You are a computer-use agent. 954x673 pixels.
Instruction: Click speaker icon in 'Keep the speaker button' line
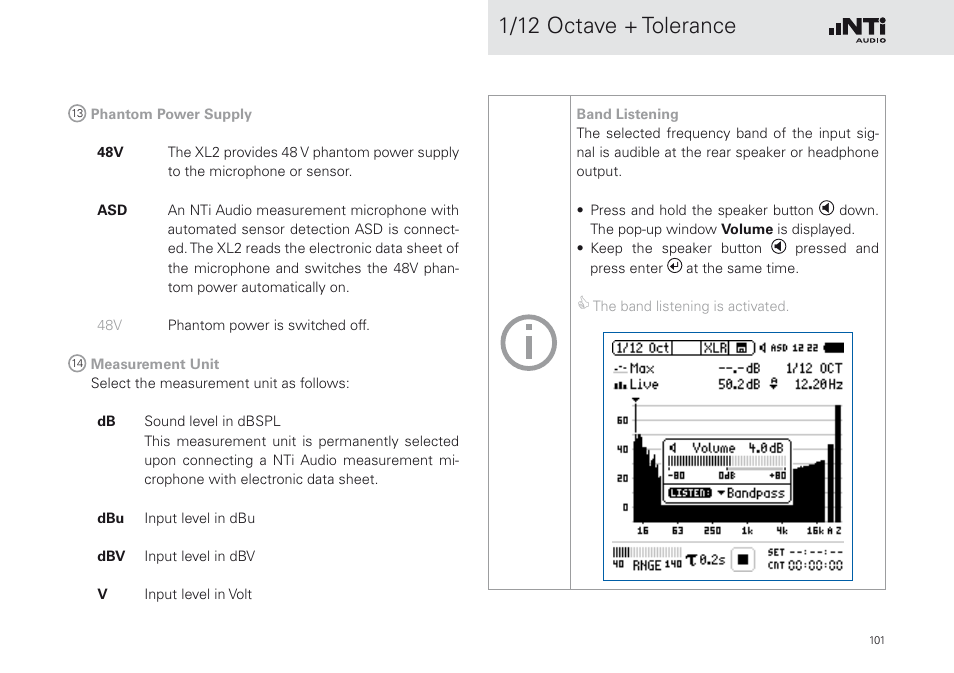click(x=779, y=246)
